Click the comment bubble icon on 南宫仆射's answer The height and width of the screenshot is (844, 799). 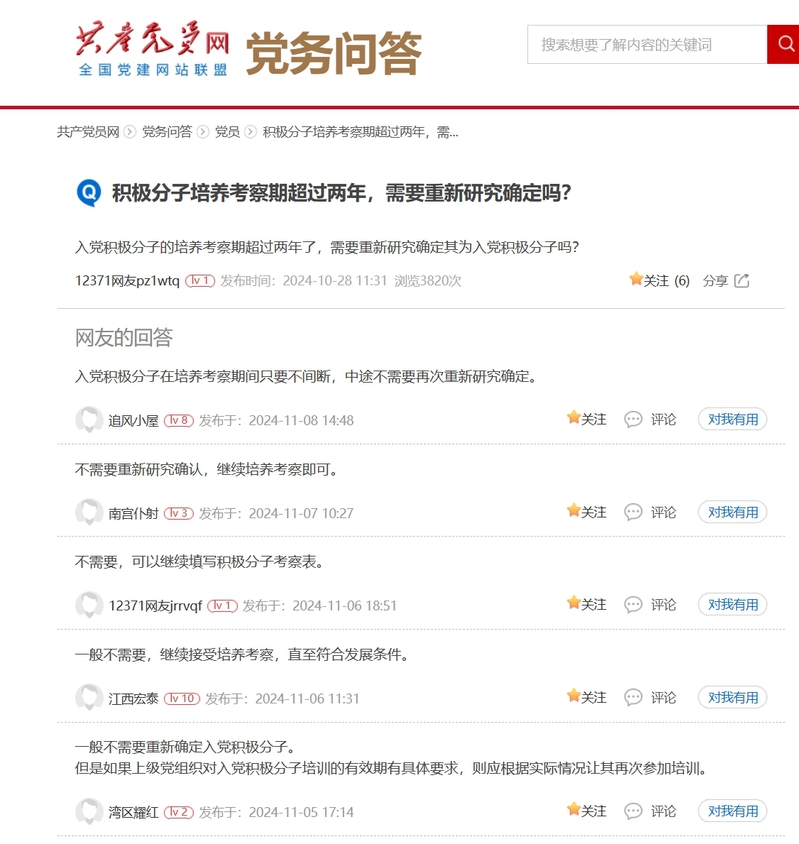[x=633, y=512]
